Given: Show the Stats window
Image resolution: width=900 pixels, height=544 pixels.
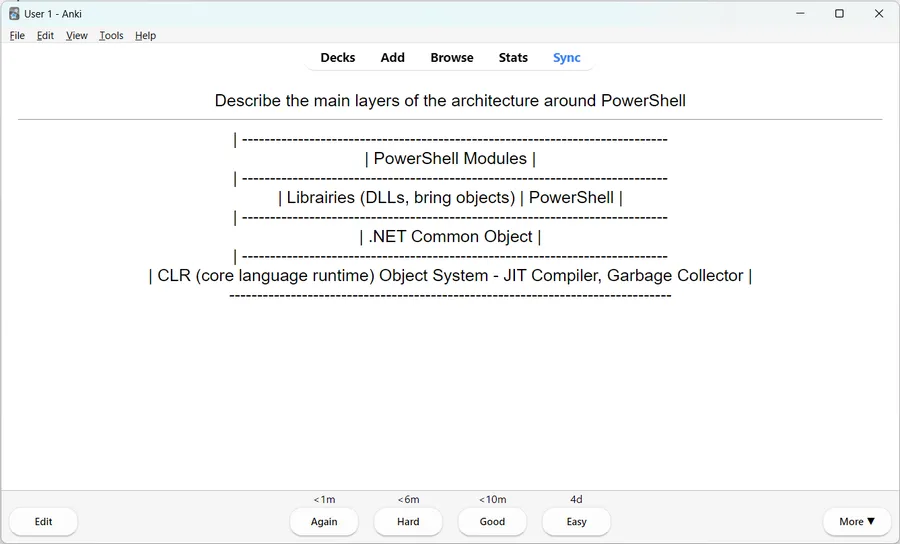Looking at the screenshot, I should [513, 57].
